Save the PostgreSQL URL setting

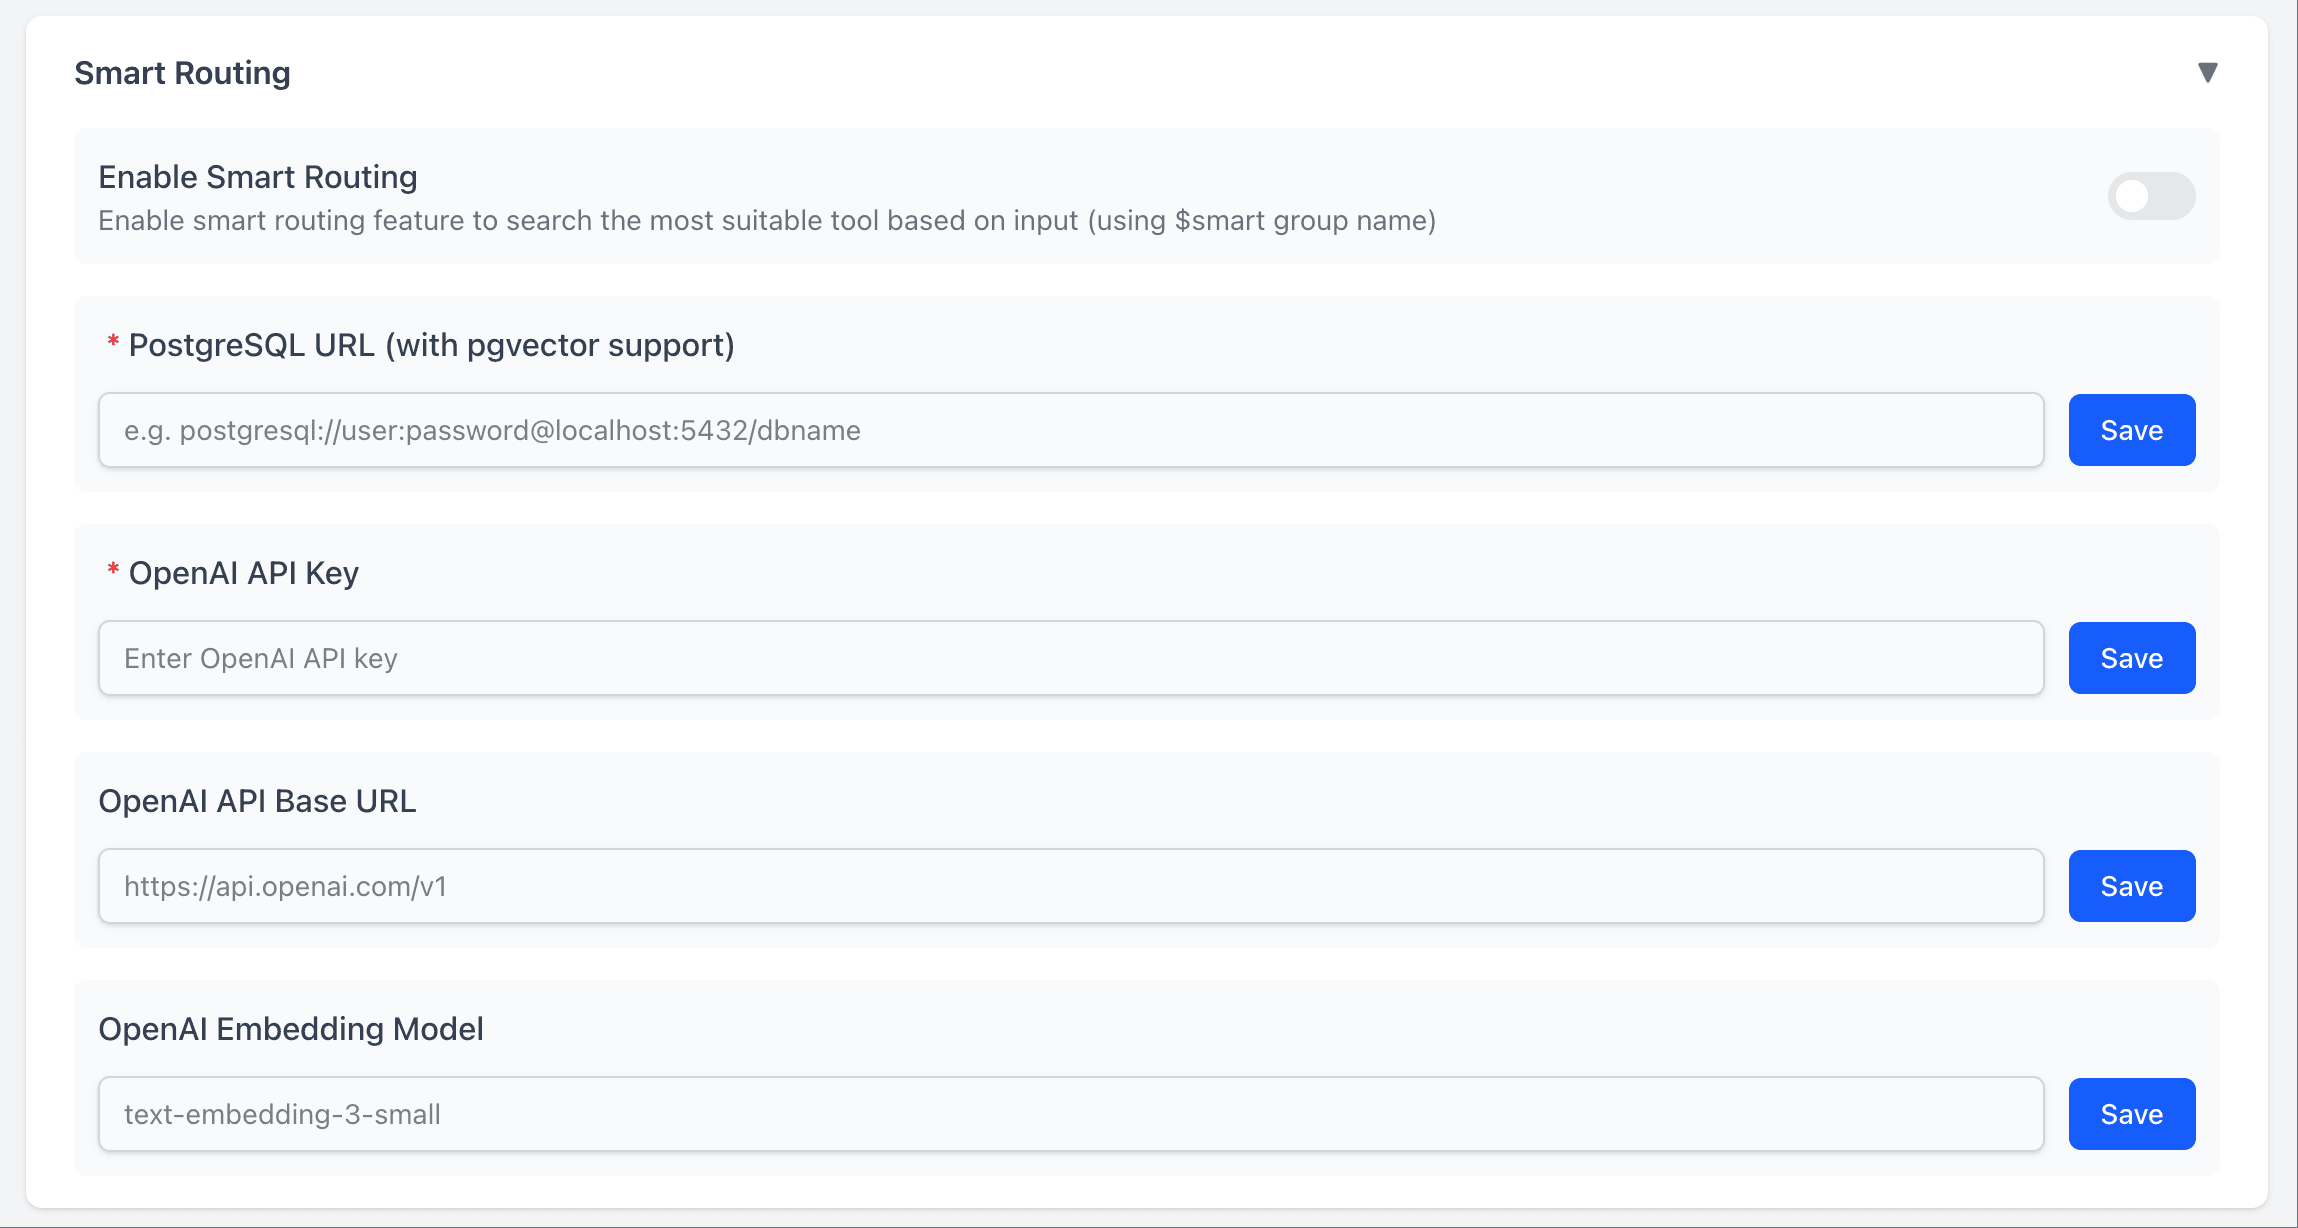[x=2131, y=430]
